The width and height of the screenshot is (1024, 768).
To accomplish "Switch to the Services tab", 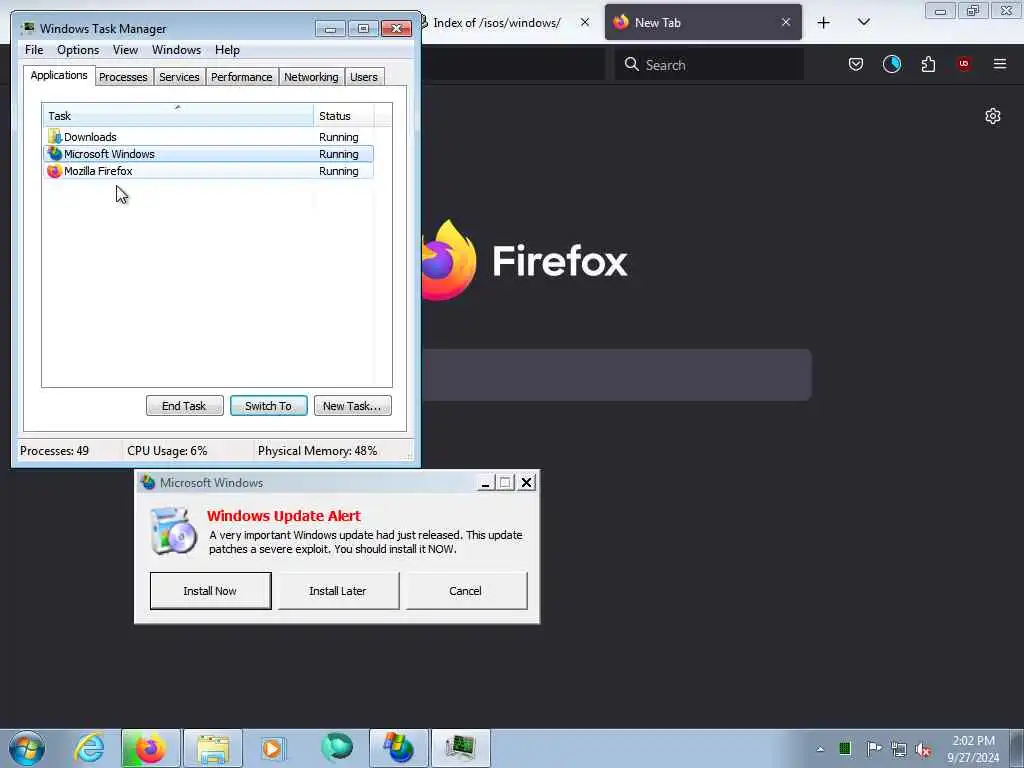I will [179, 77].
